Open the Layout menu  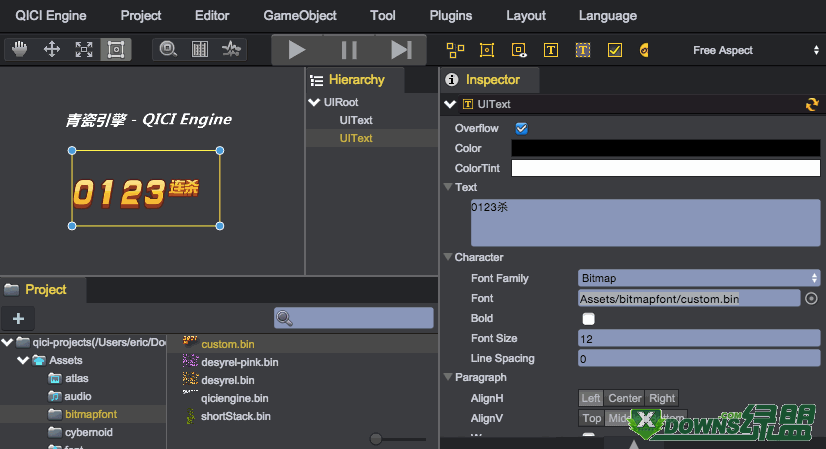tap(526, 16)
